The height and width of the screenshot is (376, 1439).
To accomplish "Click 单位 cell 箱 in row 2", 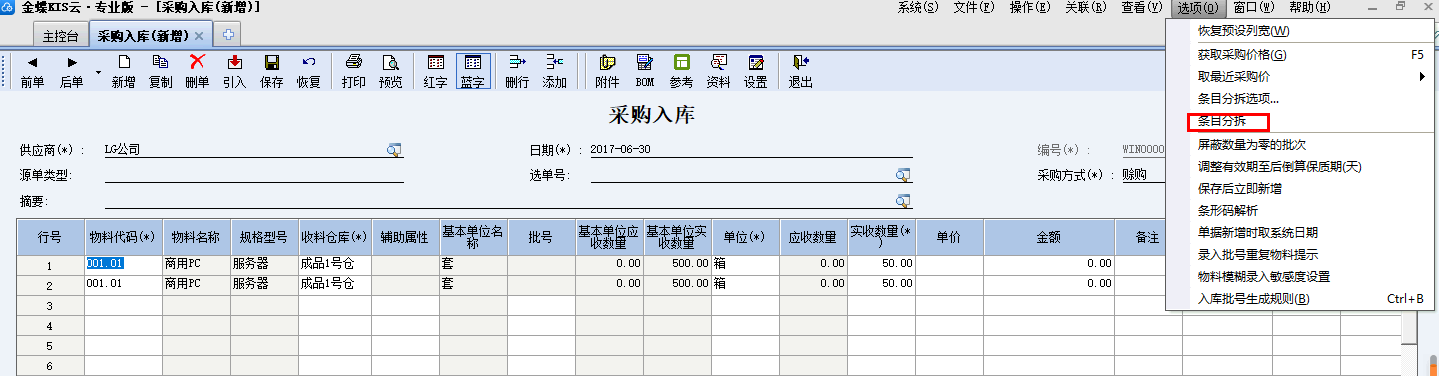I will [744, 284].
